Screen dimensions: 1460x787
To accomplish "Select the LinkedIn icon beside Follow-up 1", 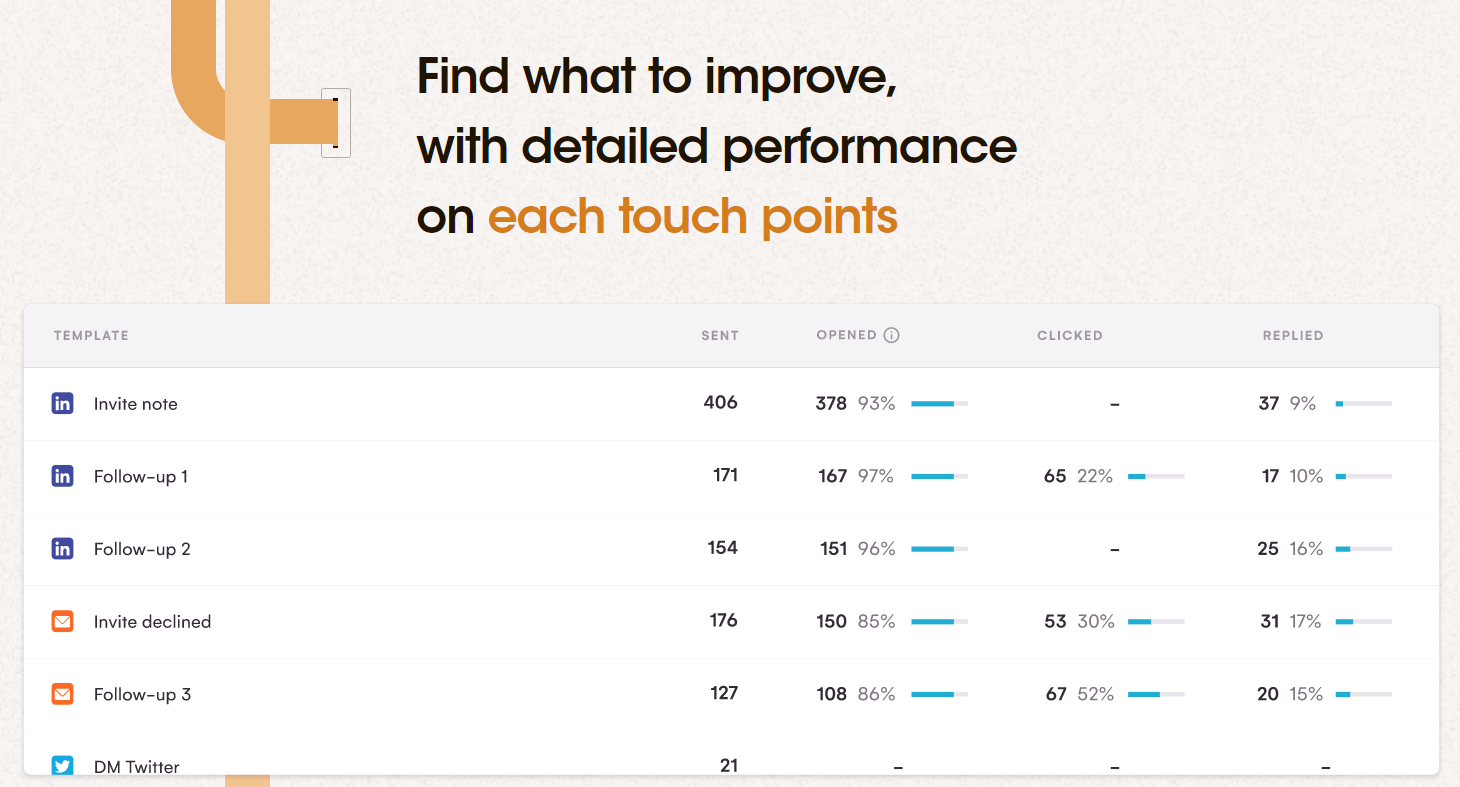I will pos(62,476).
